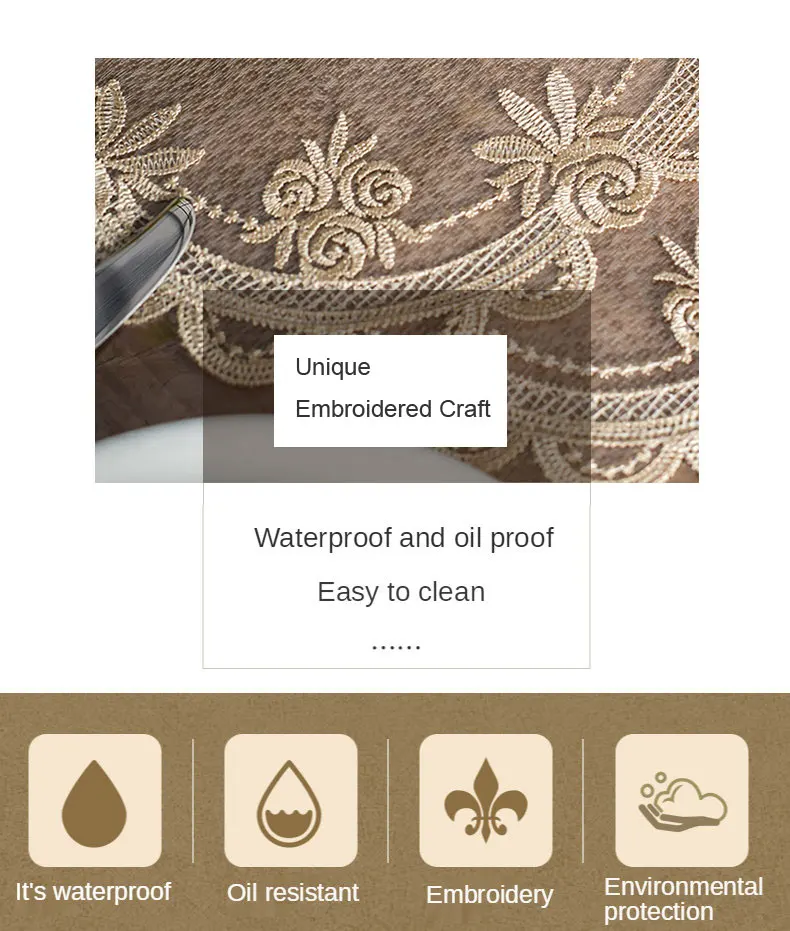This screenshot has height=931, width=790.
Task: Open the embroidered lace tablecloth photo
Action: click(396, 270)
